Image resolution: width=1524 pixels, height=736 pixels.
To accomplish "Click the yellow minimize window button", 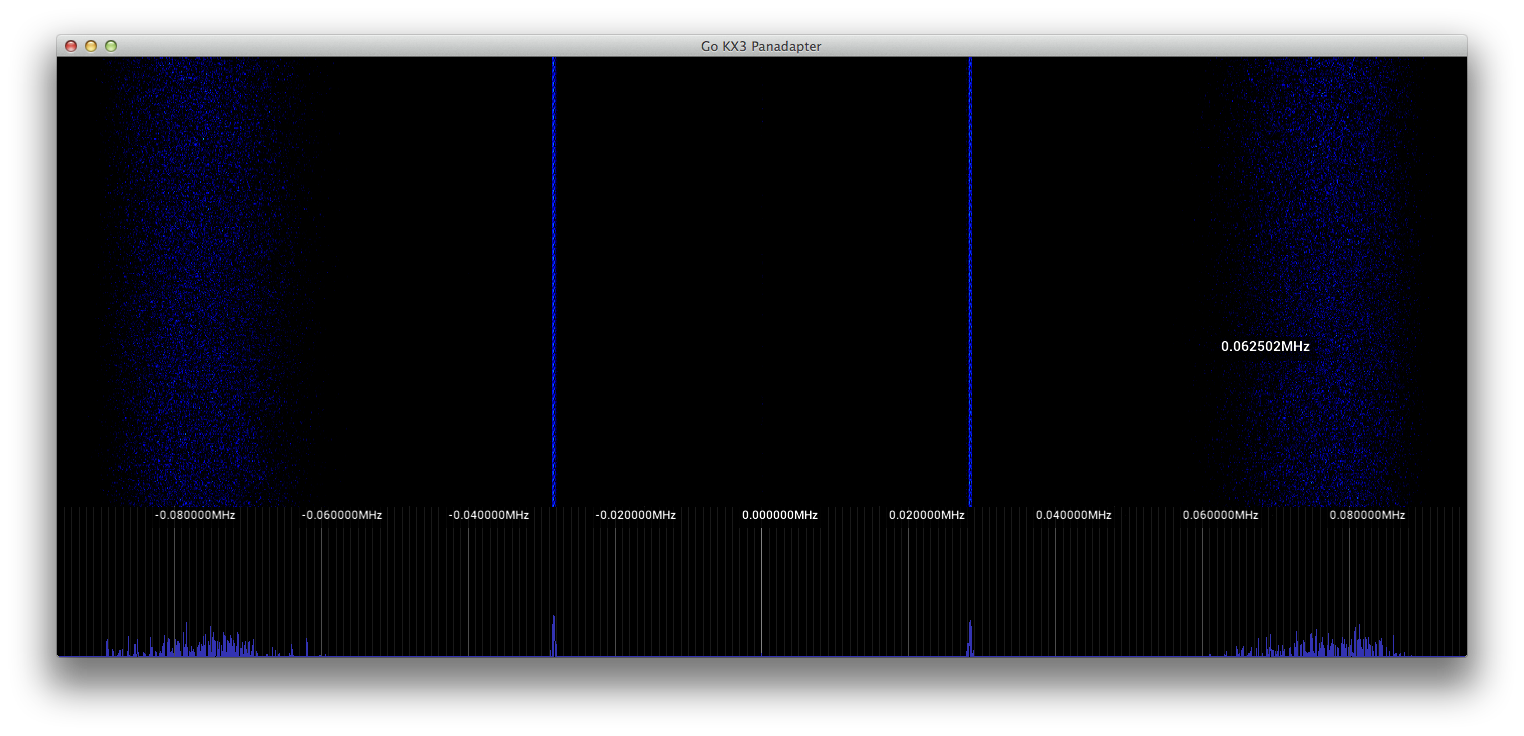I will [x=91, y=46].
